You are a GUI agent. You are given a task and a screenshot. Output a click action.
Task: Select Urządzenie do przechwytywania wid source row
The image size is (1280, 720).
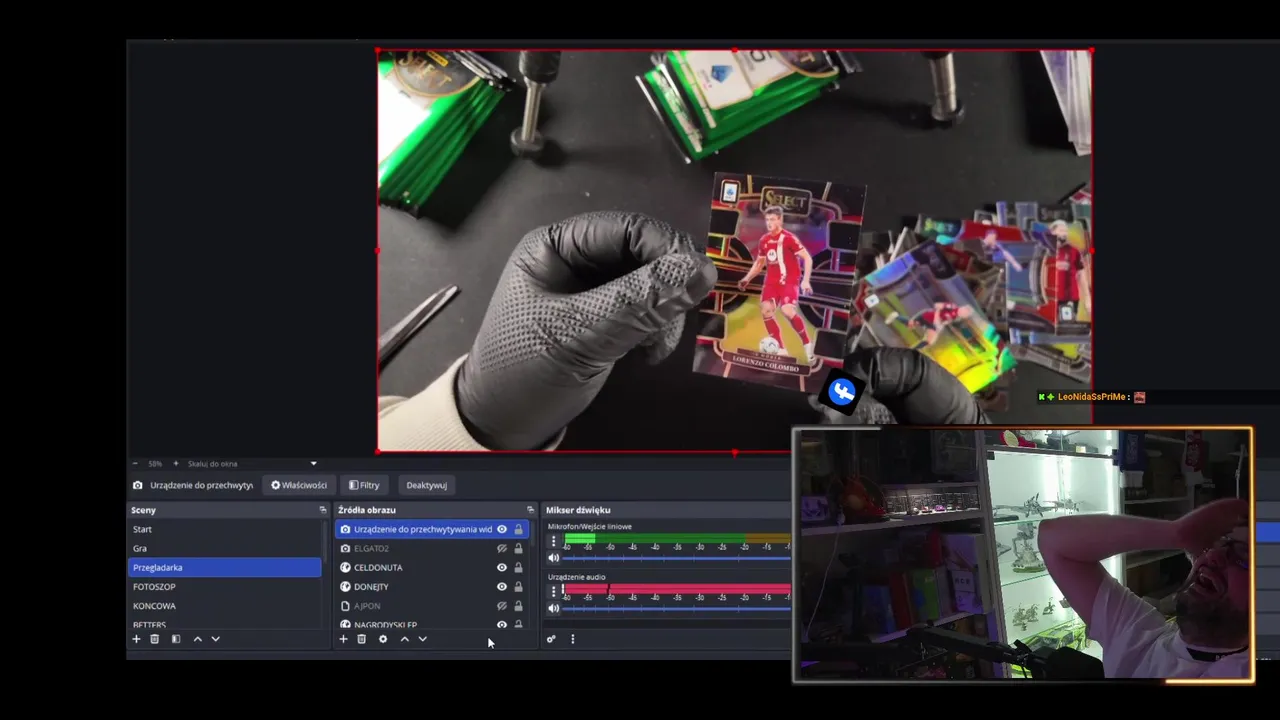(432, 529)
